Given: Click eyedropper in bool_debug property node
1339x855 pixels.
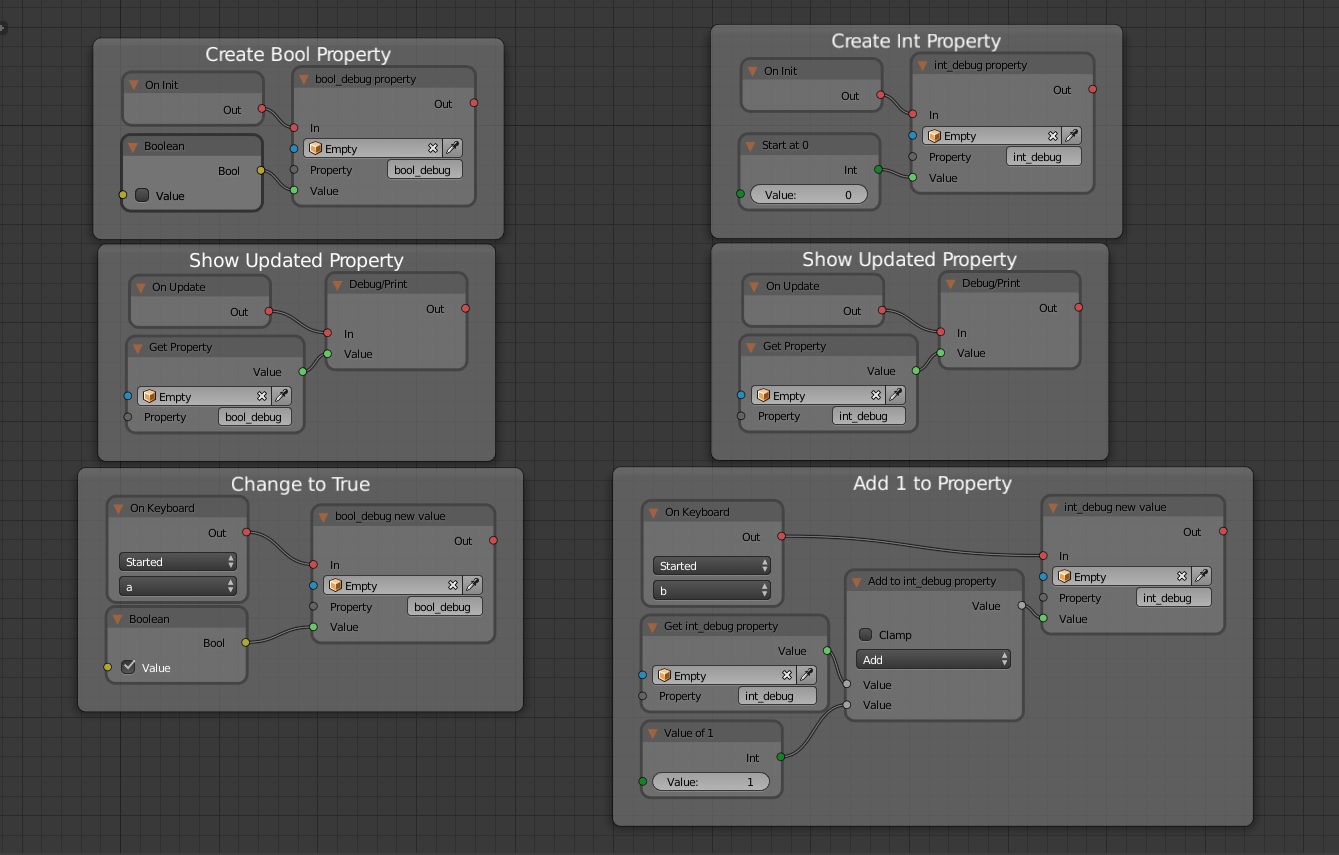Looking at the screenshot, I should (x=452, y=148).
